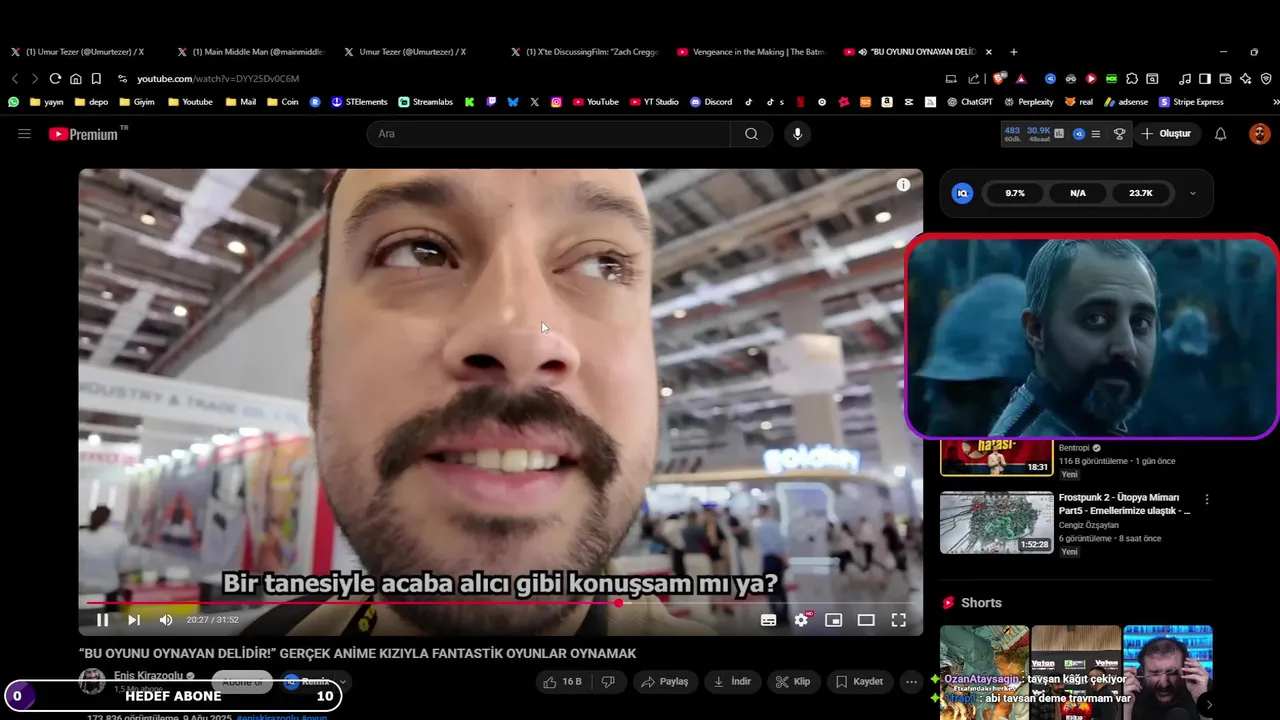
Task: Open the ChatGPT bookmark
Action: coord(970,102)
